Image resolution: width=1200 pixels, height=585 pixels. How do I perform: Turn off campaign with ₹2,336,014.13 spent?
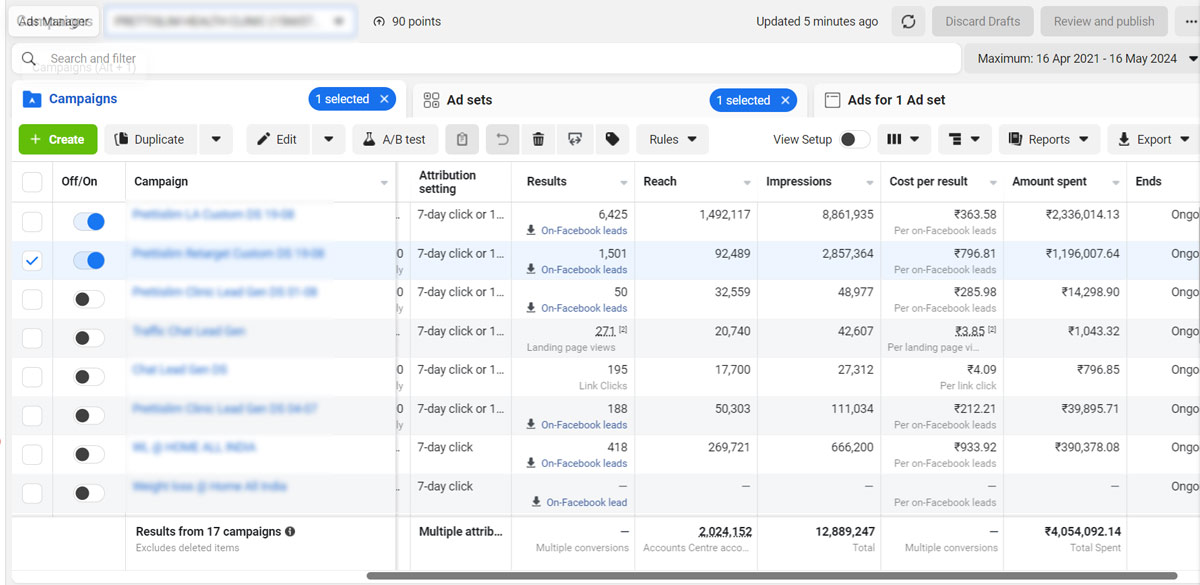pos(89,222)
